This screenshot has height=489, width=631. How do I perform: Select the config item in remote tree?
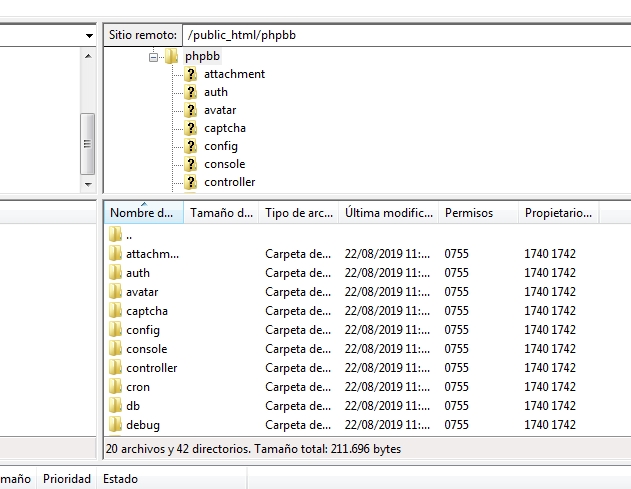221,146
